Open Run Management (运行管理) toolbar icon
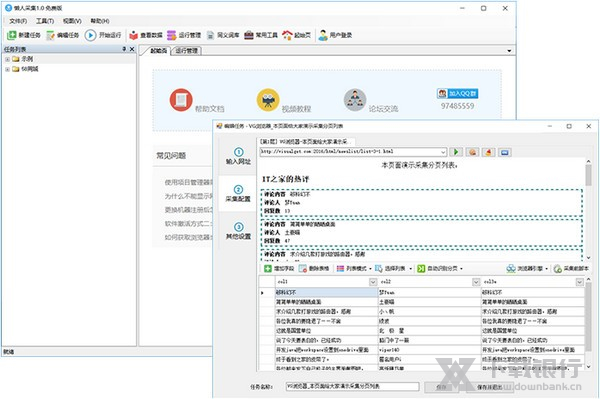The image size is (600, 399). point(171,35)
